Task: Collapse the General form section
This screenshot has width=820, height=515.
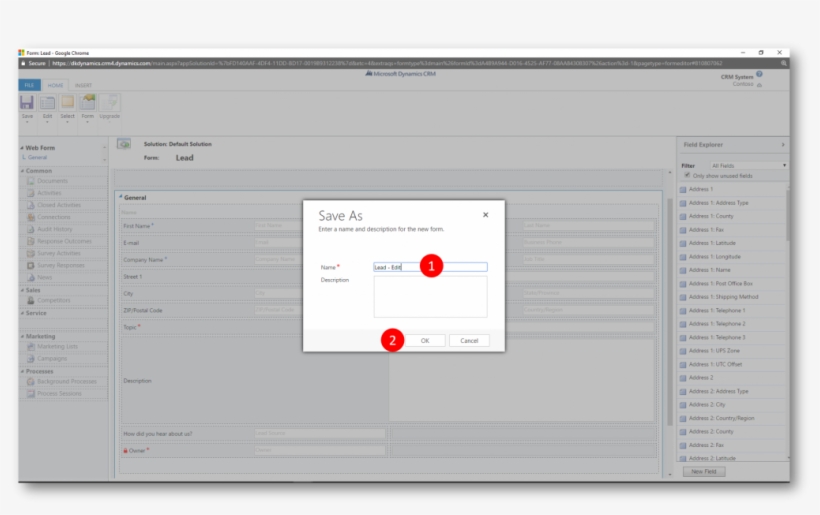Action: pyautogui.click(x=121, y=197)
